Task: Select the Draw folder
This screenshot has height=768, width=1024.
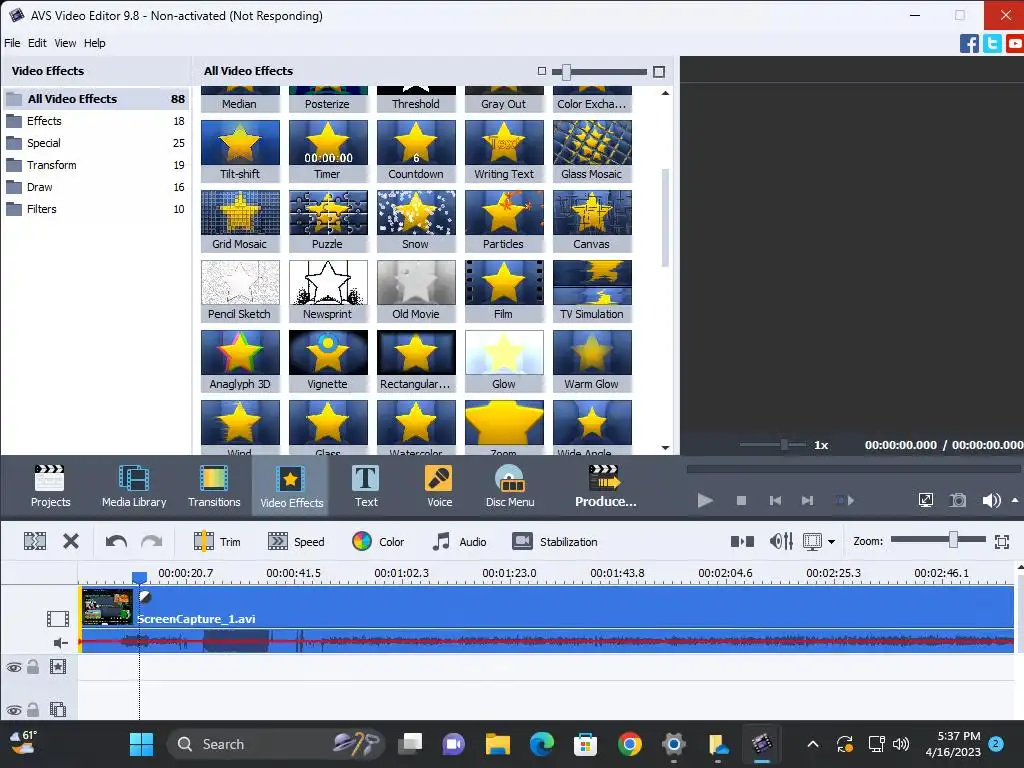Action: pyautogui.click(x=96, y=187)
